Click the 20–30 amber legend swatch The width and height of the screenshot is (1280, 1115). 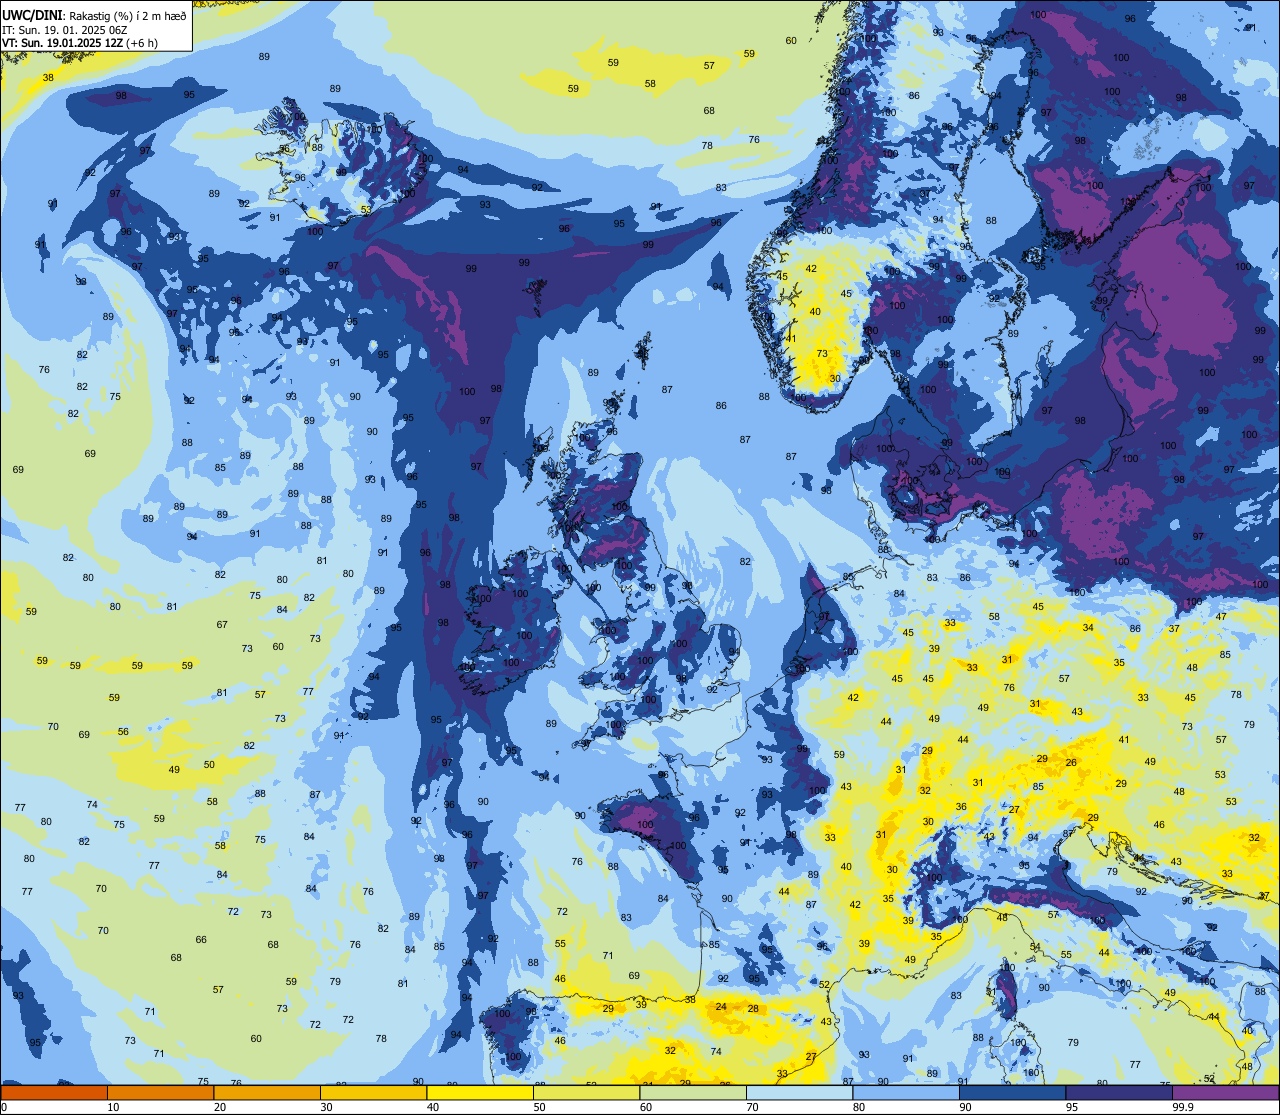tap(267, 1092)
